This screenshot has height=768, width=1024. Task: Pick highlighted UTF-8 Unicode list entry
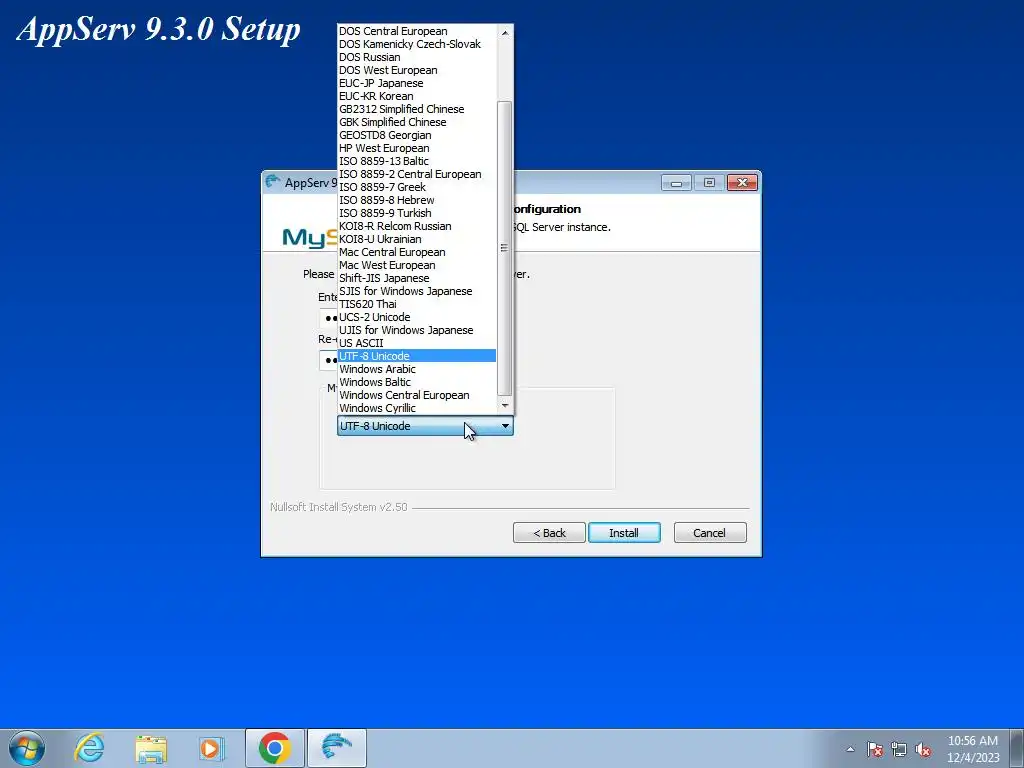[417, 356]
